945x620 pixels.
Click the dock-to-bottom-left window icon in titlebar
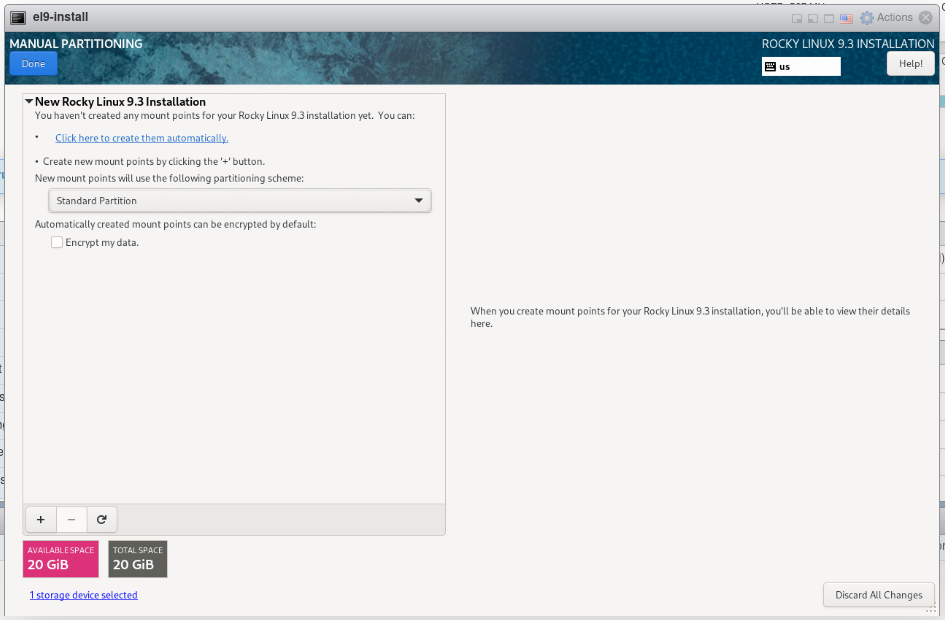813,19
